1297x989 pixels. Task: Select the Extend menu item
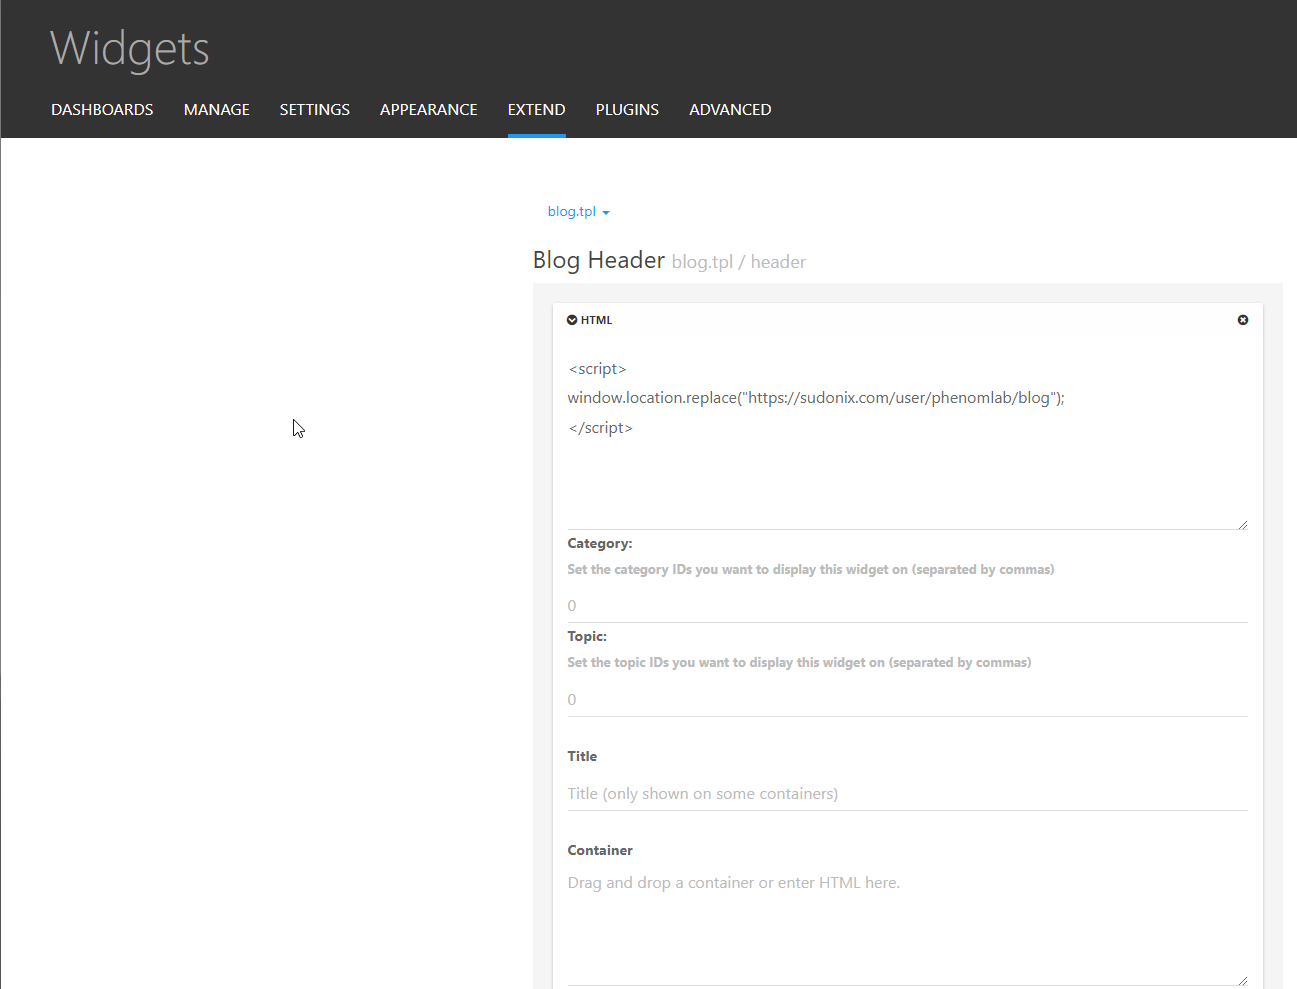pyautogui.click(x=536, y=110)
